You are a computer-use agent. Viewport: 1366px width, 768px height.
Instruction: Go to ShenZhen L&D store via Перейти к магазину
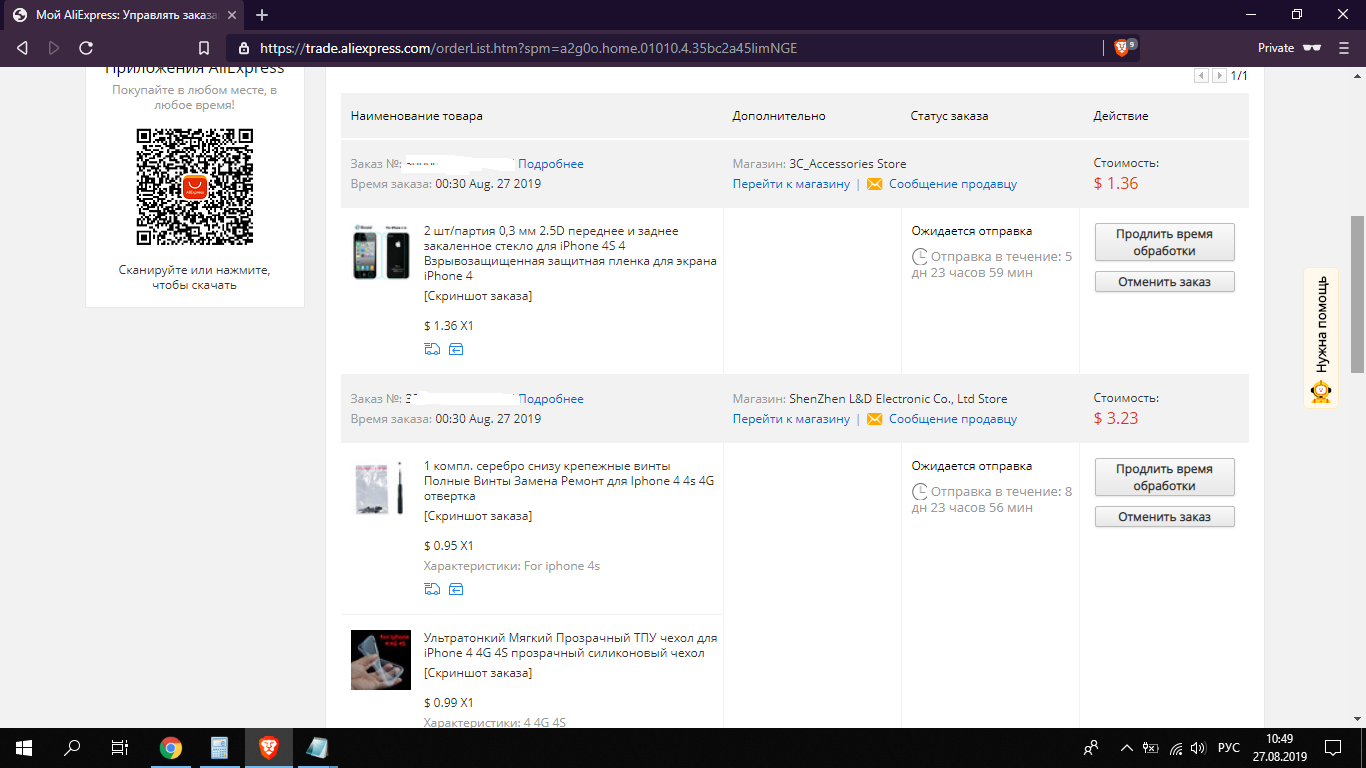pos(791,419)
